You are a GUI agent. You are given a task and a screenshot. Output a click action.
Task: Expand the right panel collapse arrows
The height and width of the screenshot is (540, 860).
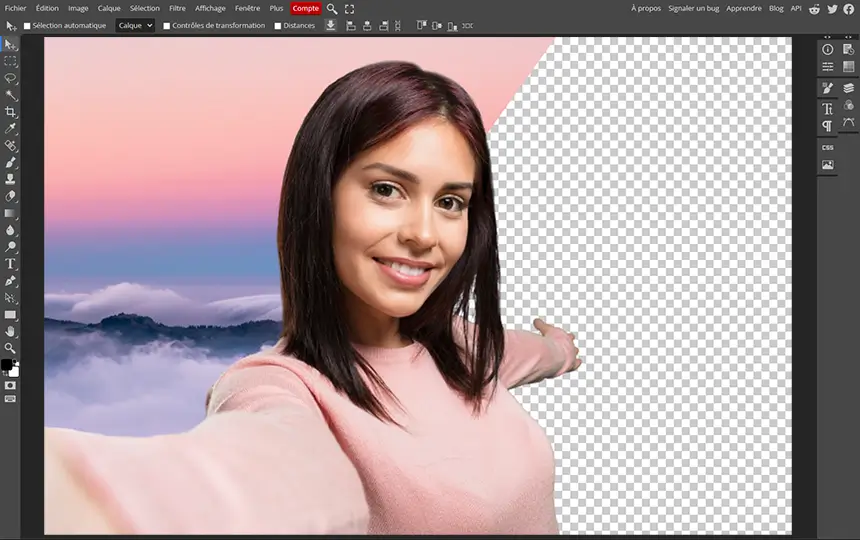pos(828,37)
